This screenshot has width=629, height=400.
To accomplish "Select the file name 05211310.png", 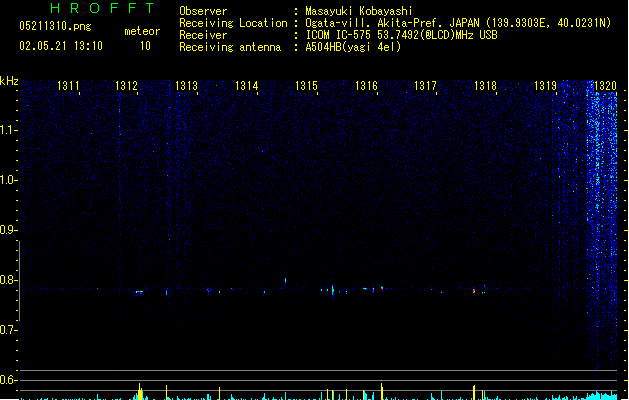I will point(55,26).
